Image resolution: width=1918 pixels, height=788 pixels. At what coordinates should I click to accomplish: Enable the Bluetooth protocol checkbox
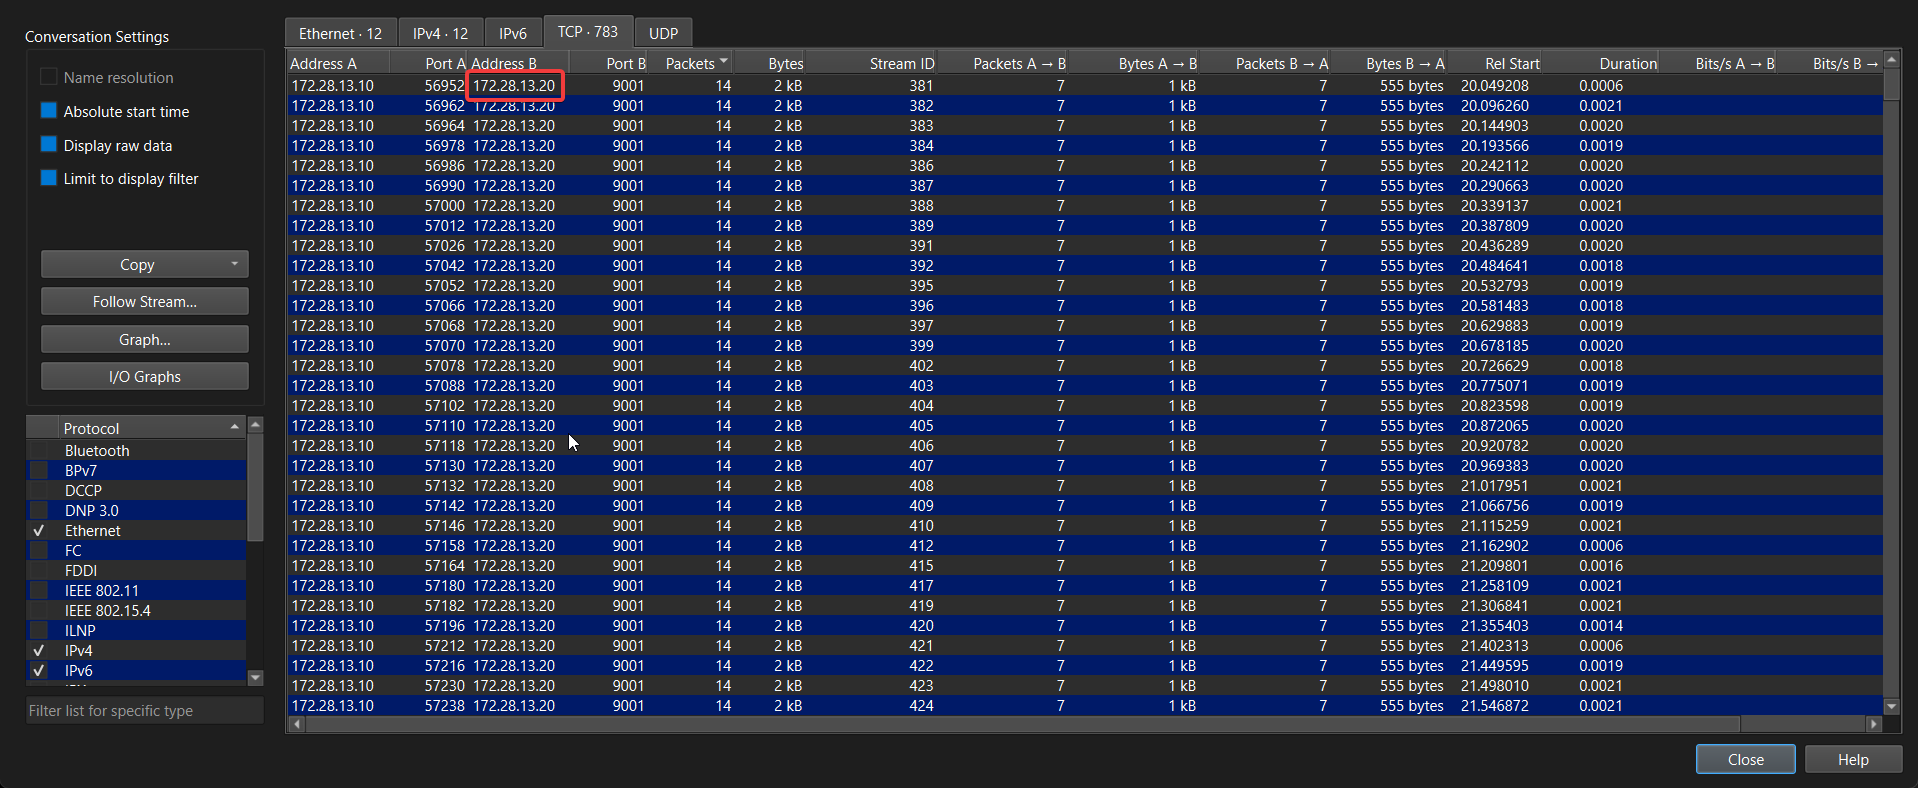[x=39, y=451]
